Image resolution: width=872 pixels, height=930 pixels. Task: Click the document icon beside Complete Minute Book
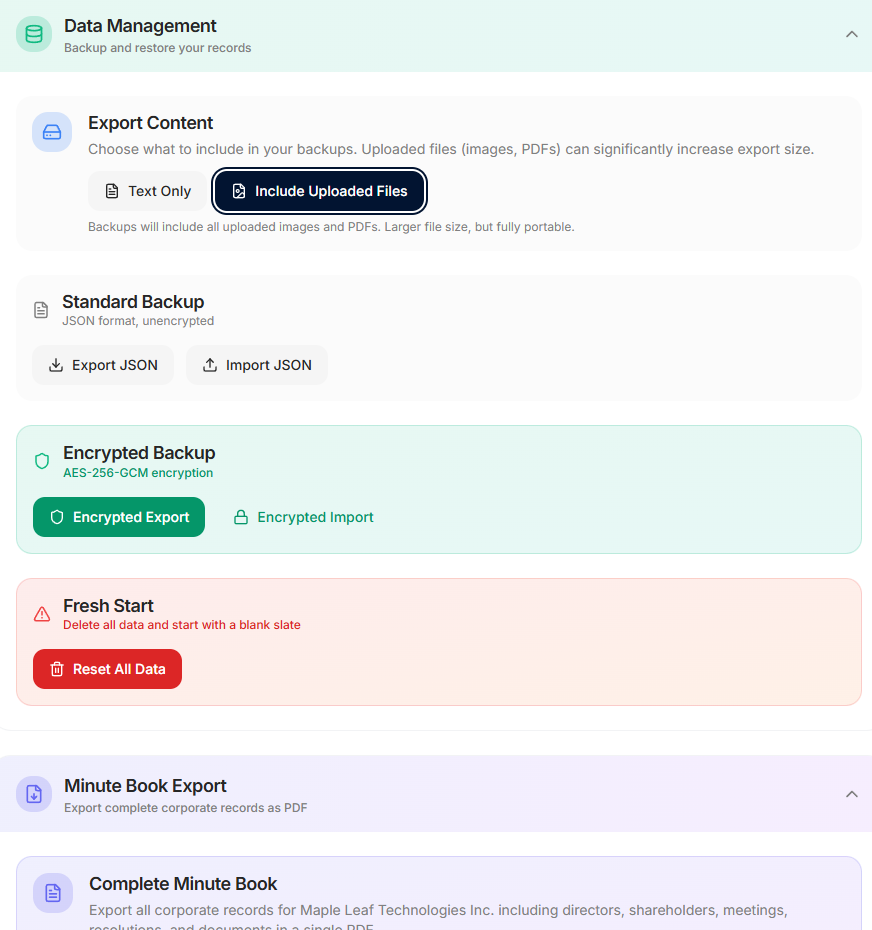(53, 893)
